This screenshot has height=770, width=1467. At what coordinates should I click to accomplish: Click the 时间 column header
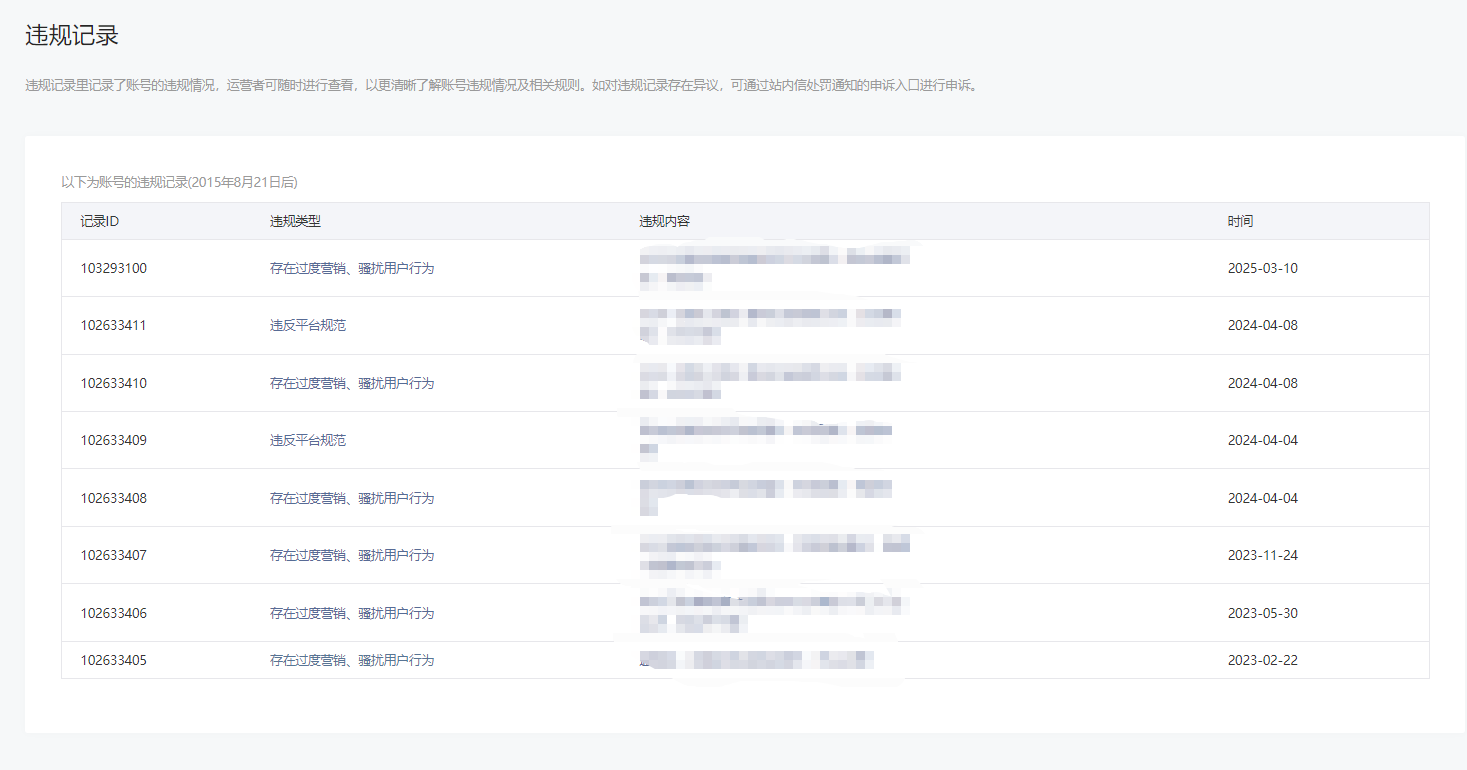coord(1240,221)
